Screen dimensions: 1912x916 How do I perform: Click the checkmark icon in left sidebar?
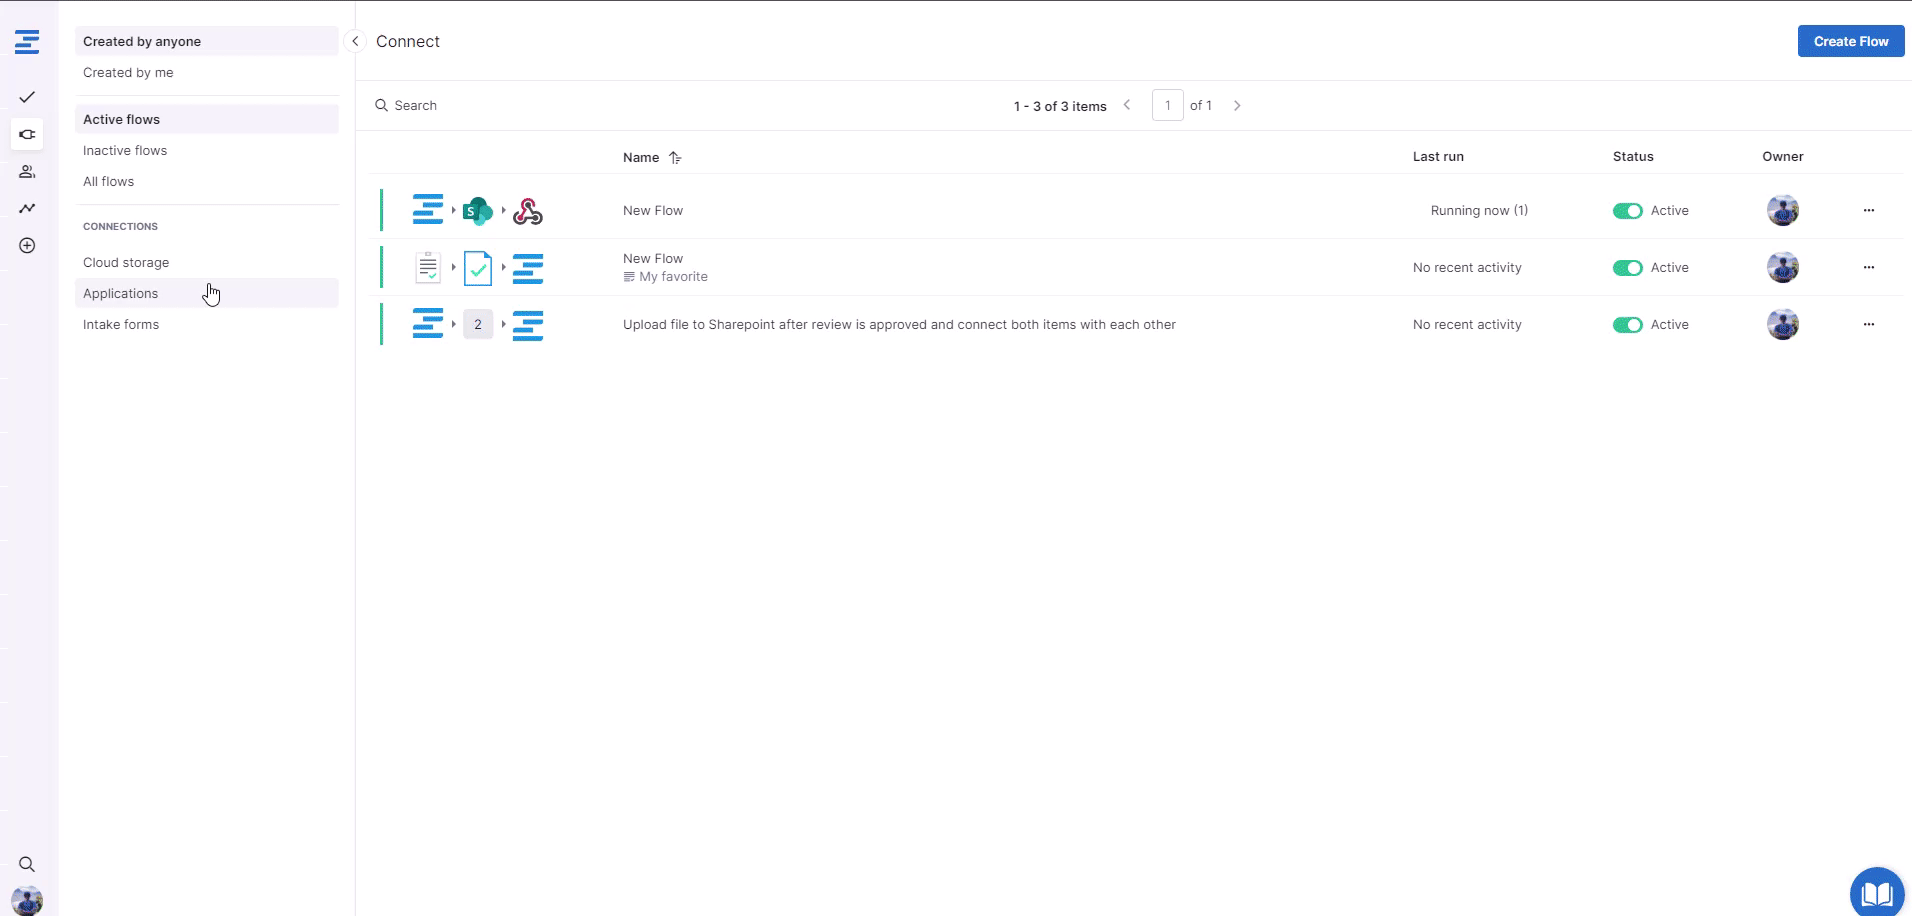(x=27, y=97)
